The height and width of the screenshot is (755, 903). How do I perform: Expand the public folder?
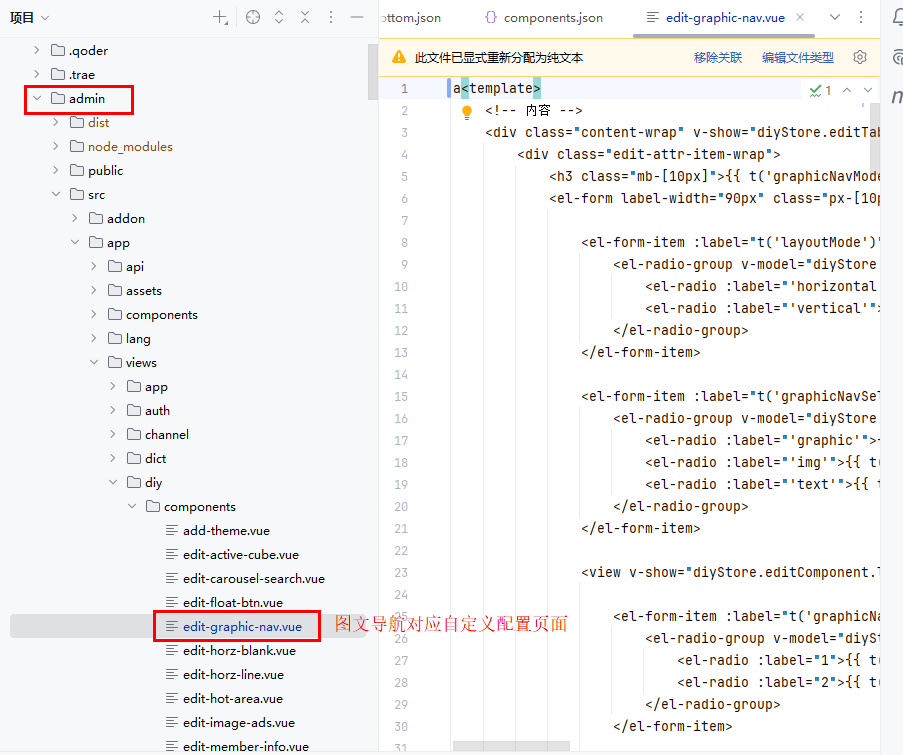[56, 170]
